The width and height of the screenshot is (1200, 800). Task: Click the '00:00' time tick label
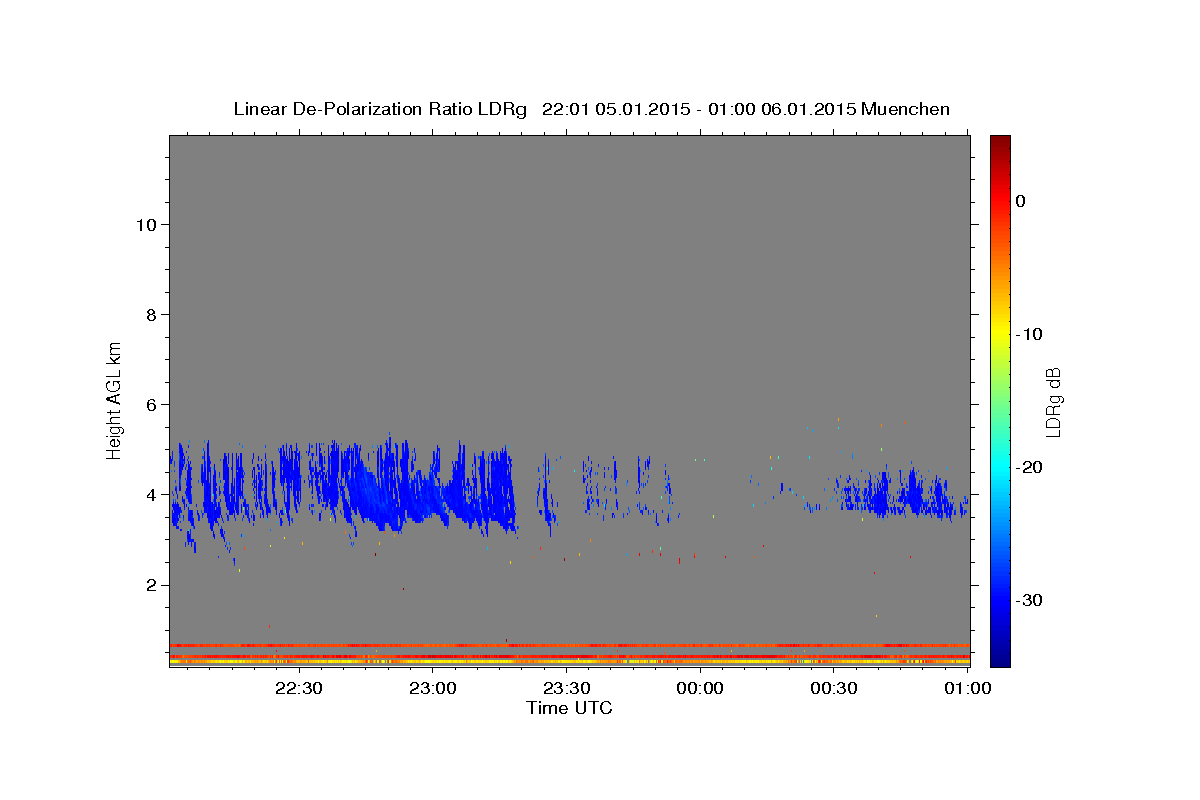point(700,688)
